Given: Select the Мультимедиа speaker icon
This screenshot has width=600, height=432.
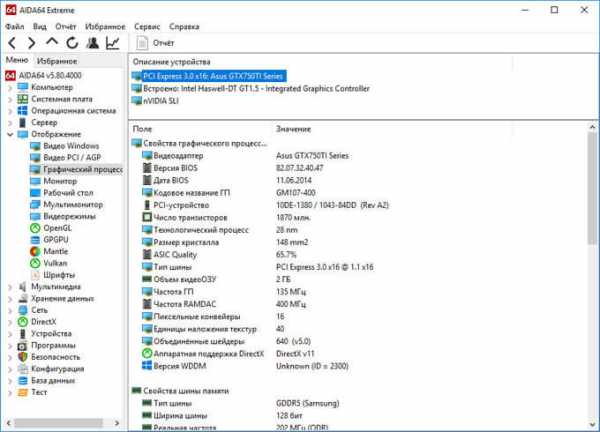Looking at the screenshot, I should 23,287.
